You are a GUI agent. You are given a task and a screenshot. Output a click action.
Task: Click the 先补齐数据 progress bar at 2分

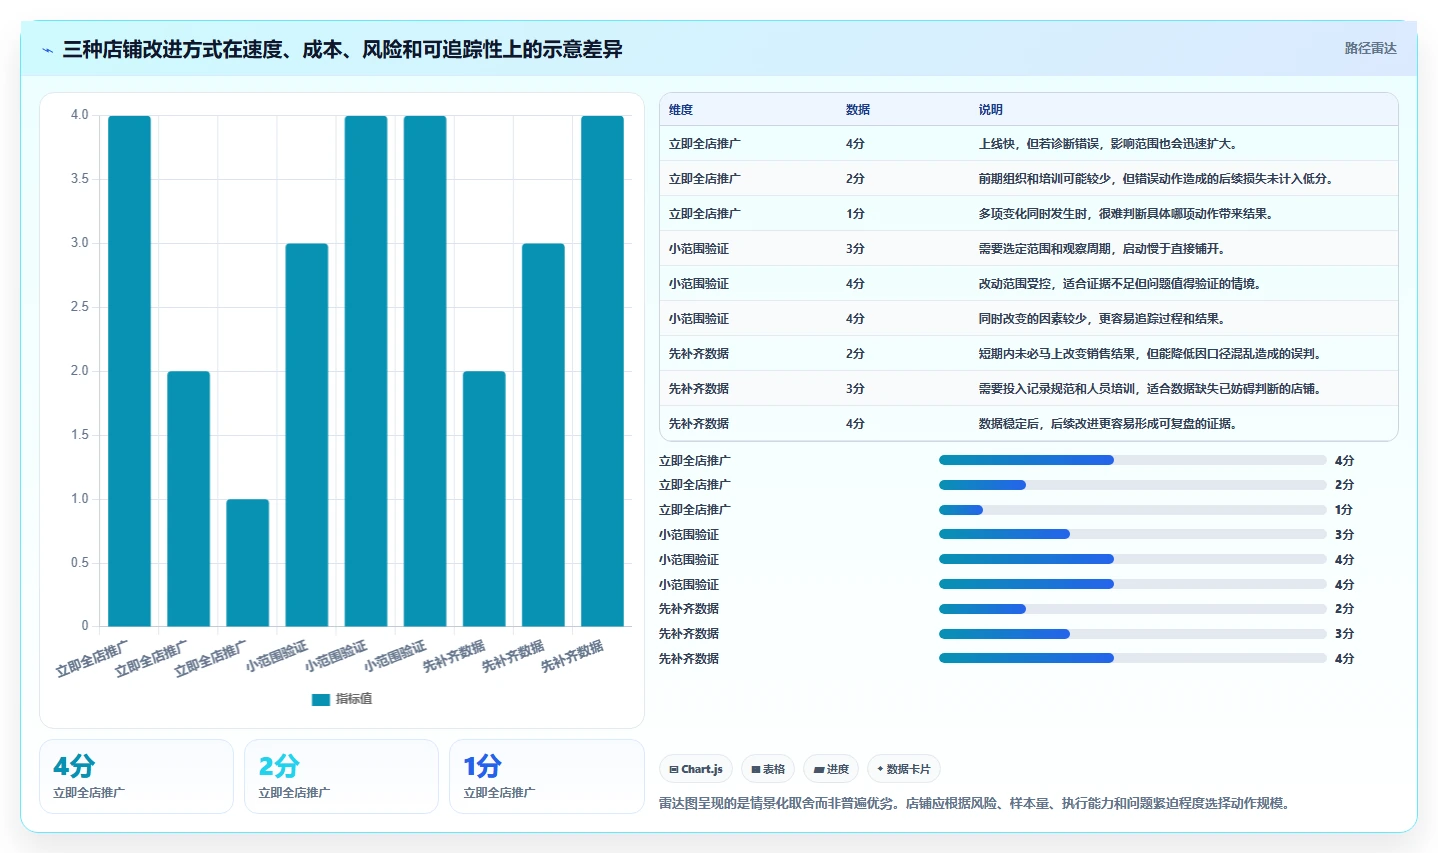click(1132, 609)
